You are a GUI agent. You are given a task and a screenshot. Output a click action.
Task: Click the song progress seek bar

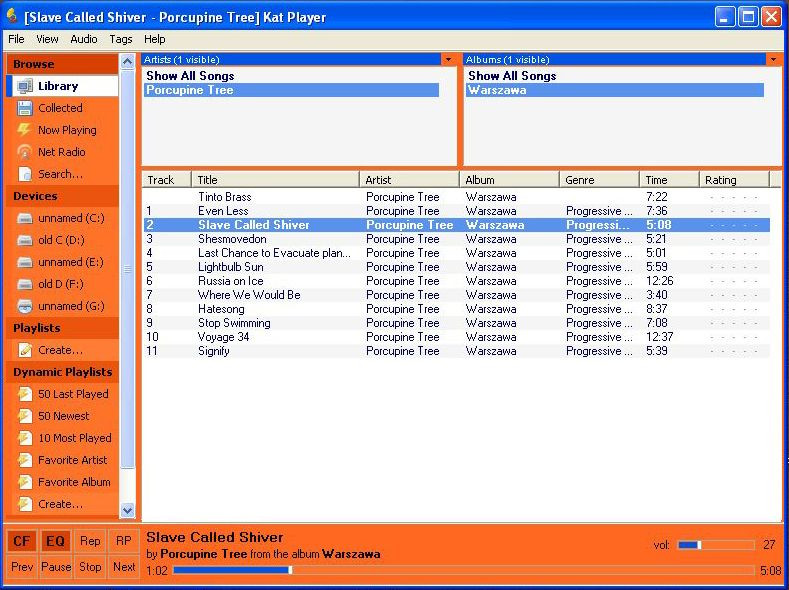[463, 570]
